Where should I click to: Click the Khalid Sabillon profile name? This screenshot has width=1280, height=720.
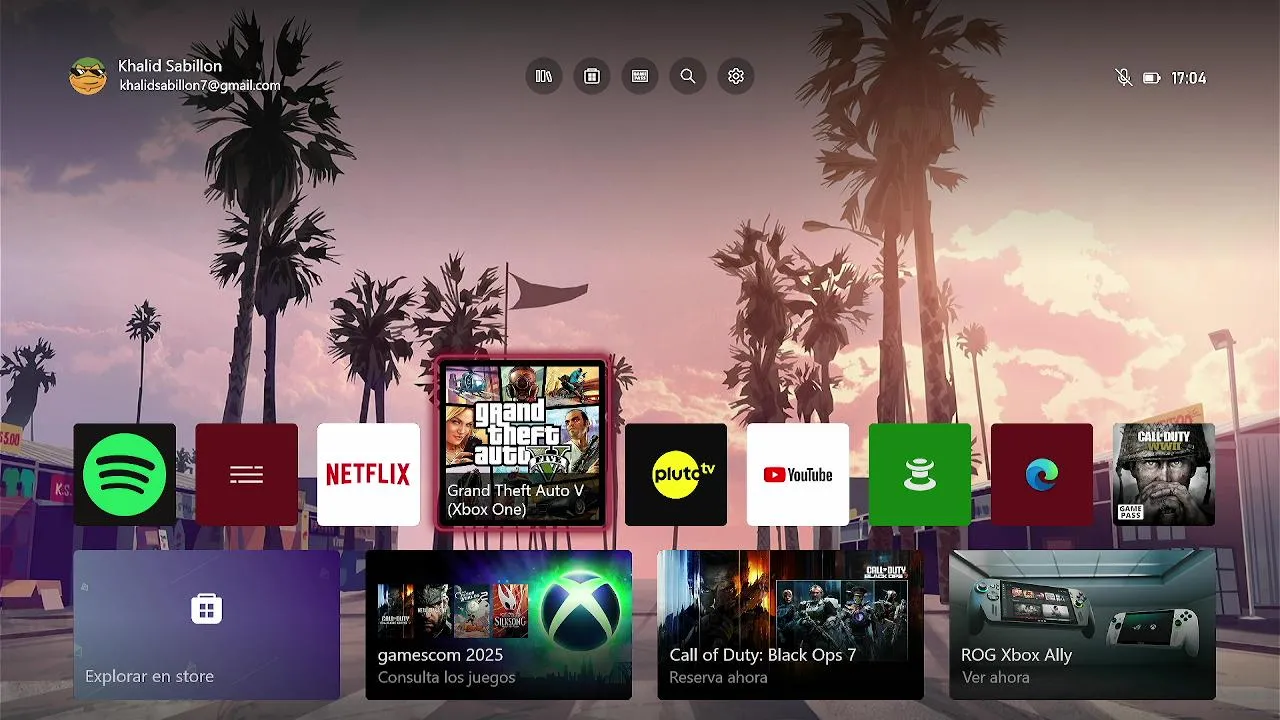170,66
